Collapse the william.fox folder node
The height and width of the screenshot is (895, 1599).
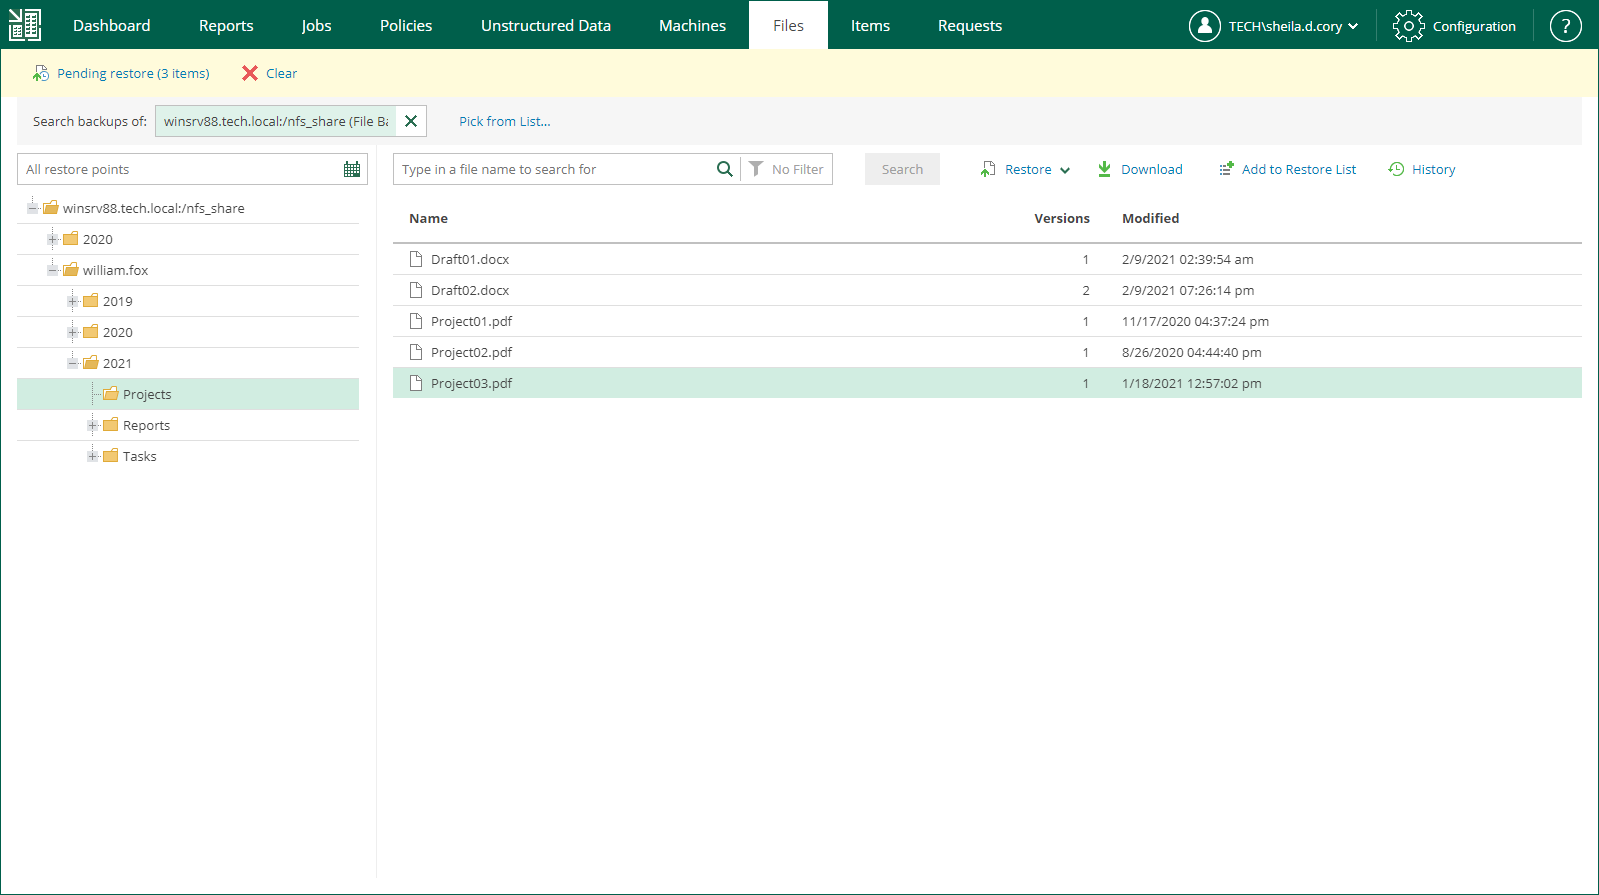tap(52, 270)
